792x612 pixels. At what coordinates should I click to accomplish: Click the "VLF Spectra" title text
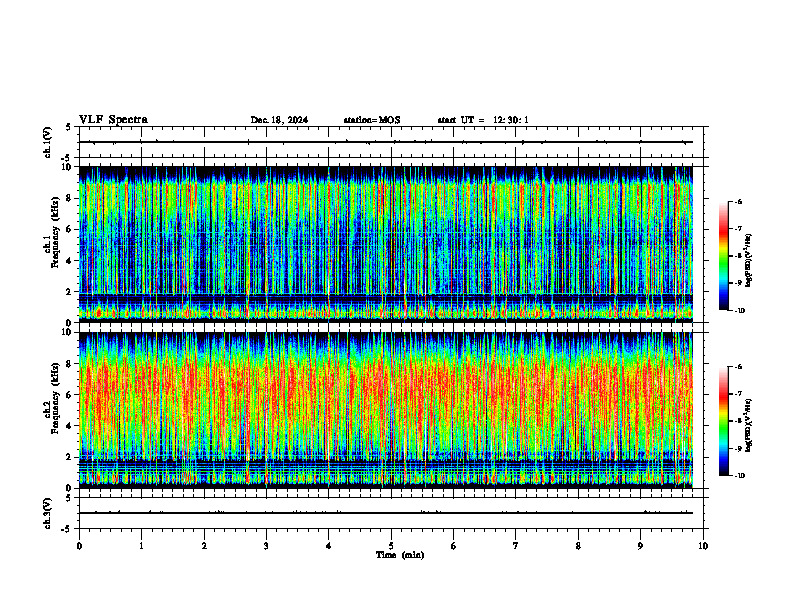coord(113,120)
